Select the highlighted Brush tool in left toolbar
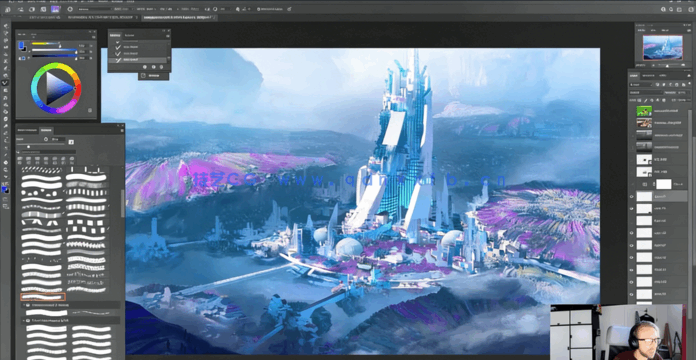The width and height of the screenshot is (696, 360). click(x=5, y=83)
